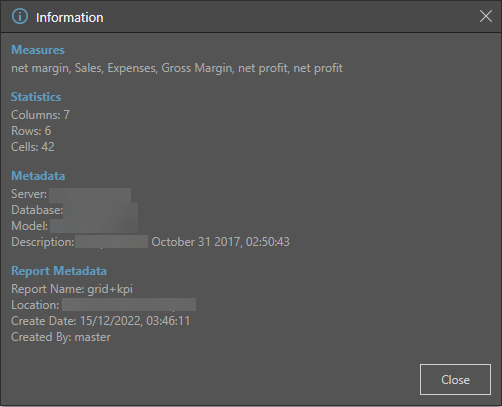Image resolution: width=502 pixels, height=407 pixels.
Task: Click the Cells: 42 statistic line
Action: 33,147
